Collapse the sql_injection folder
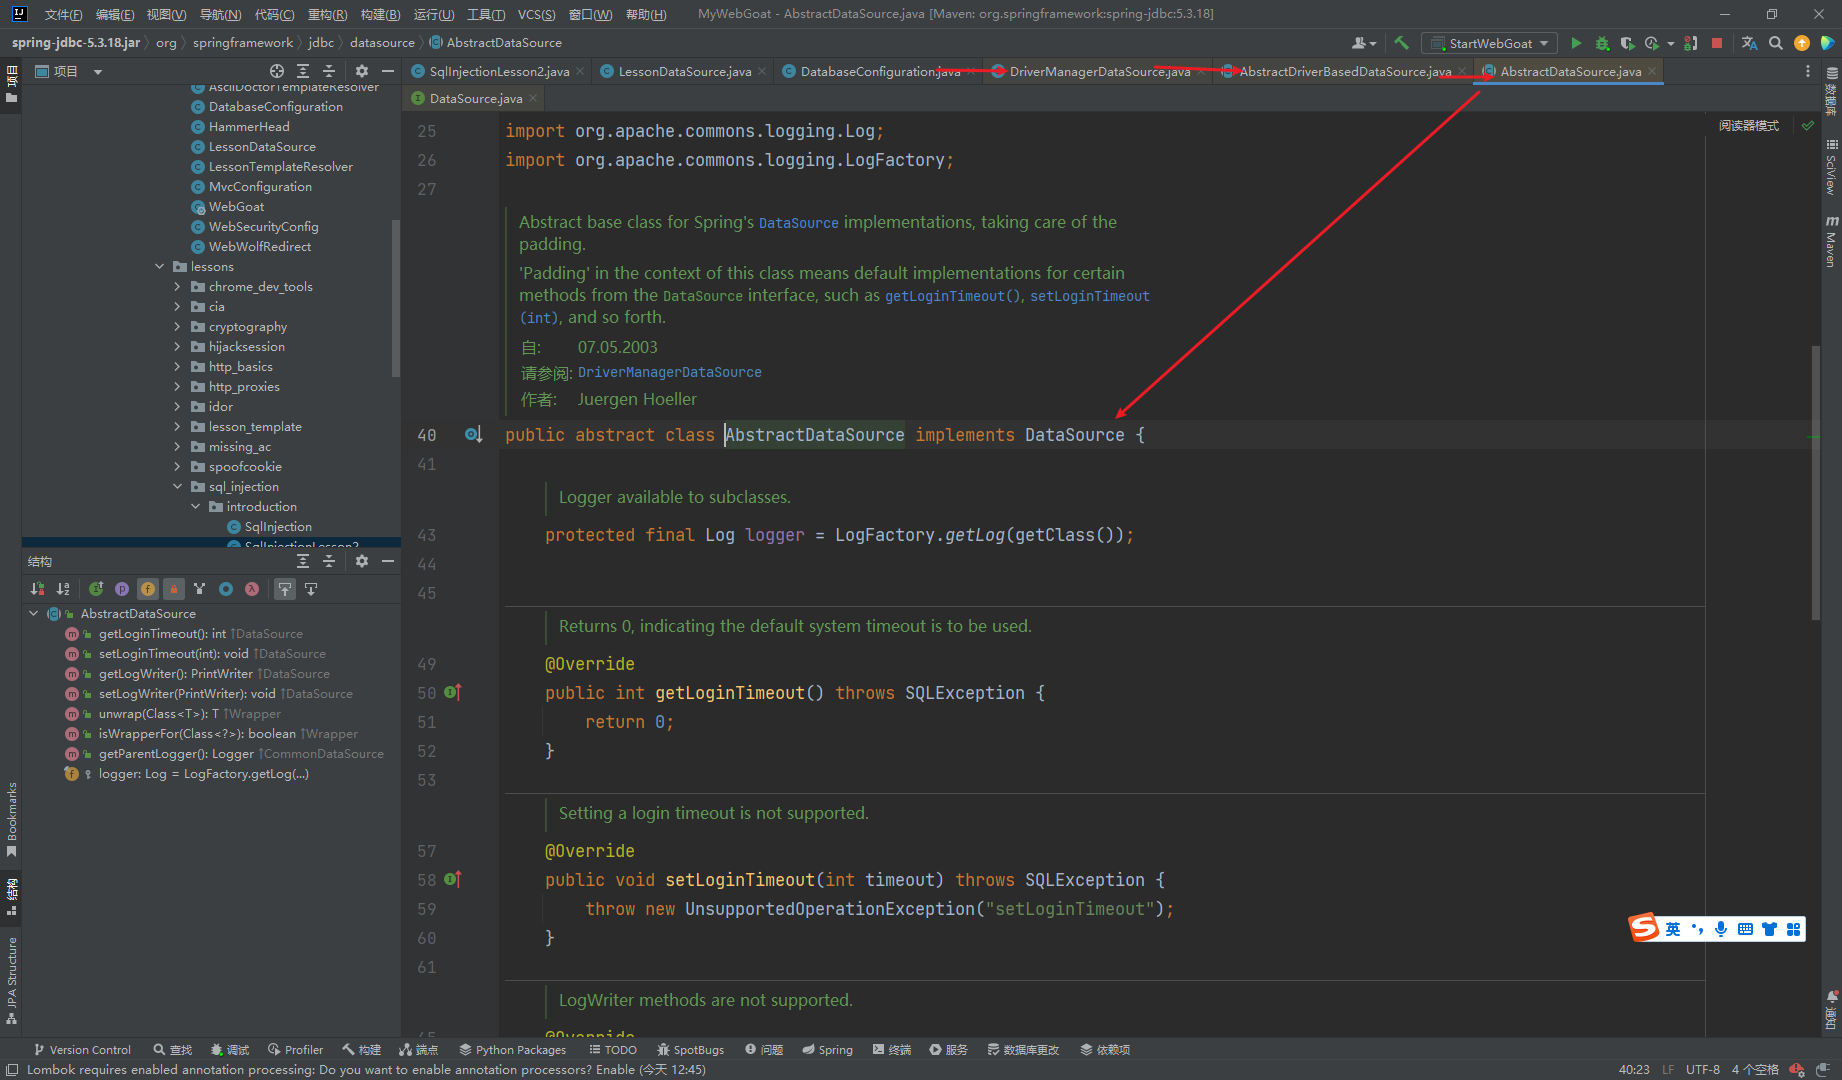 [x=178, y=486]
